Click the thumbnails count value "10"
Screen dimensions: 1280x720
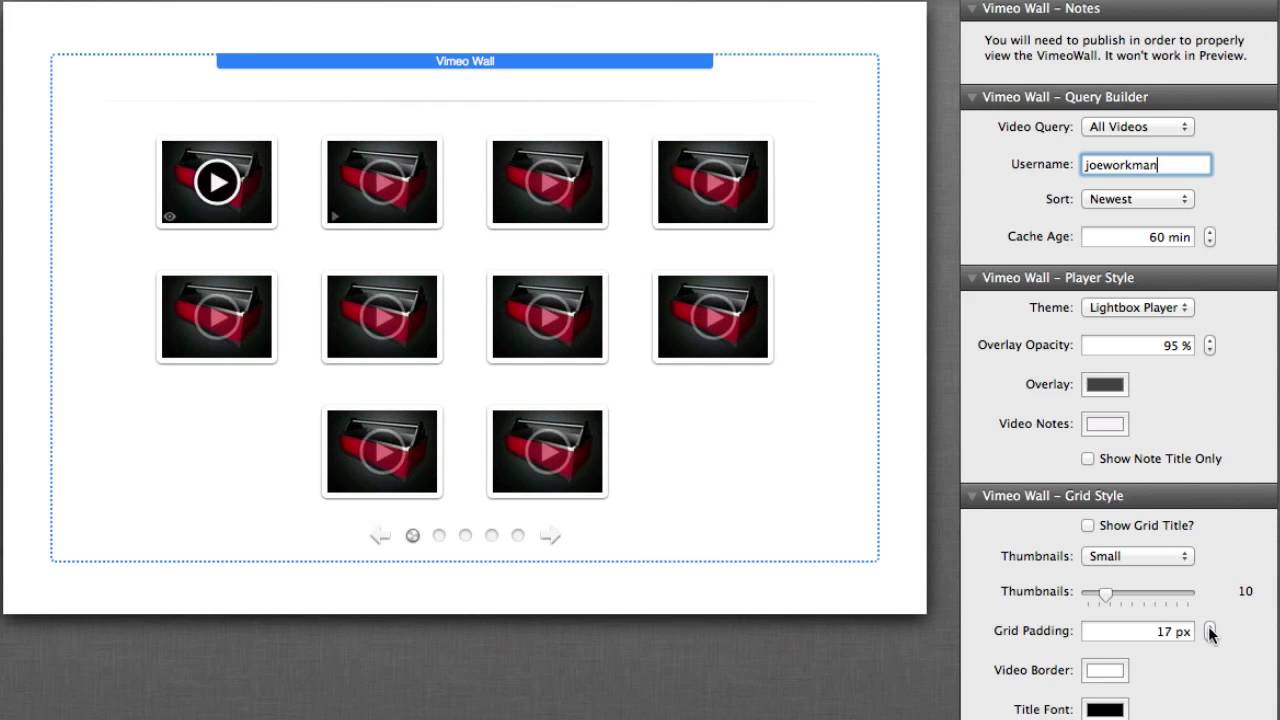1245,592
